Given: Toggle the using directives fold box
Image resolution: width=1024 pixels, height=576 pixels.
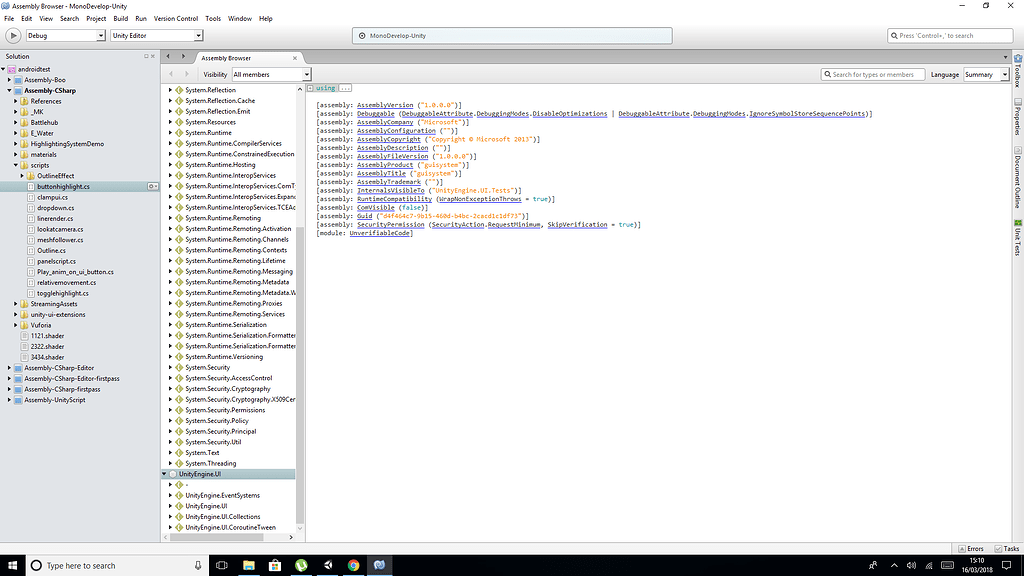Looking at the screenshot, I should (x=310, y=88).
